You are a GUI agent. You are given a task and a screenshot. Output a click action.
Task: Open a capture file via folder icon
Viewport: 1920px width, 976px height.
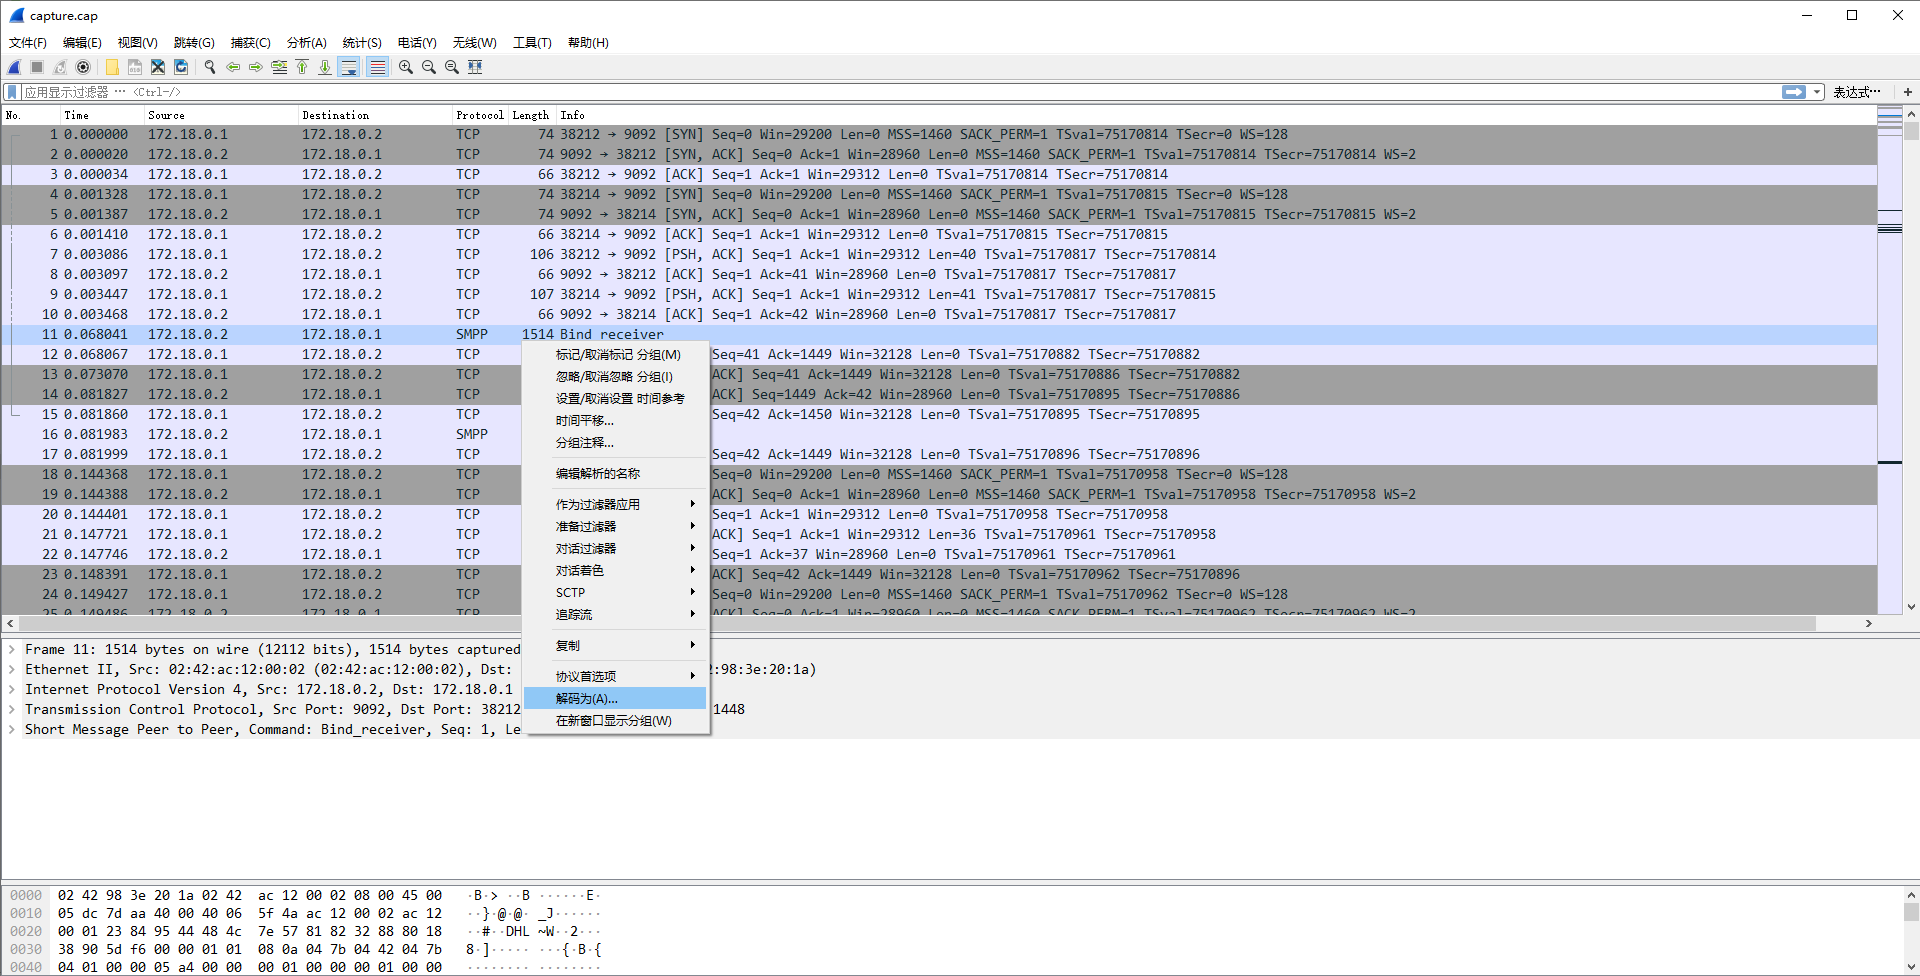pyautogui.click(x=112, y=67)
